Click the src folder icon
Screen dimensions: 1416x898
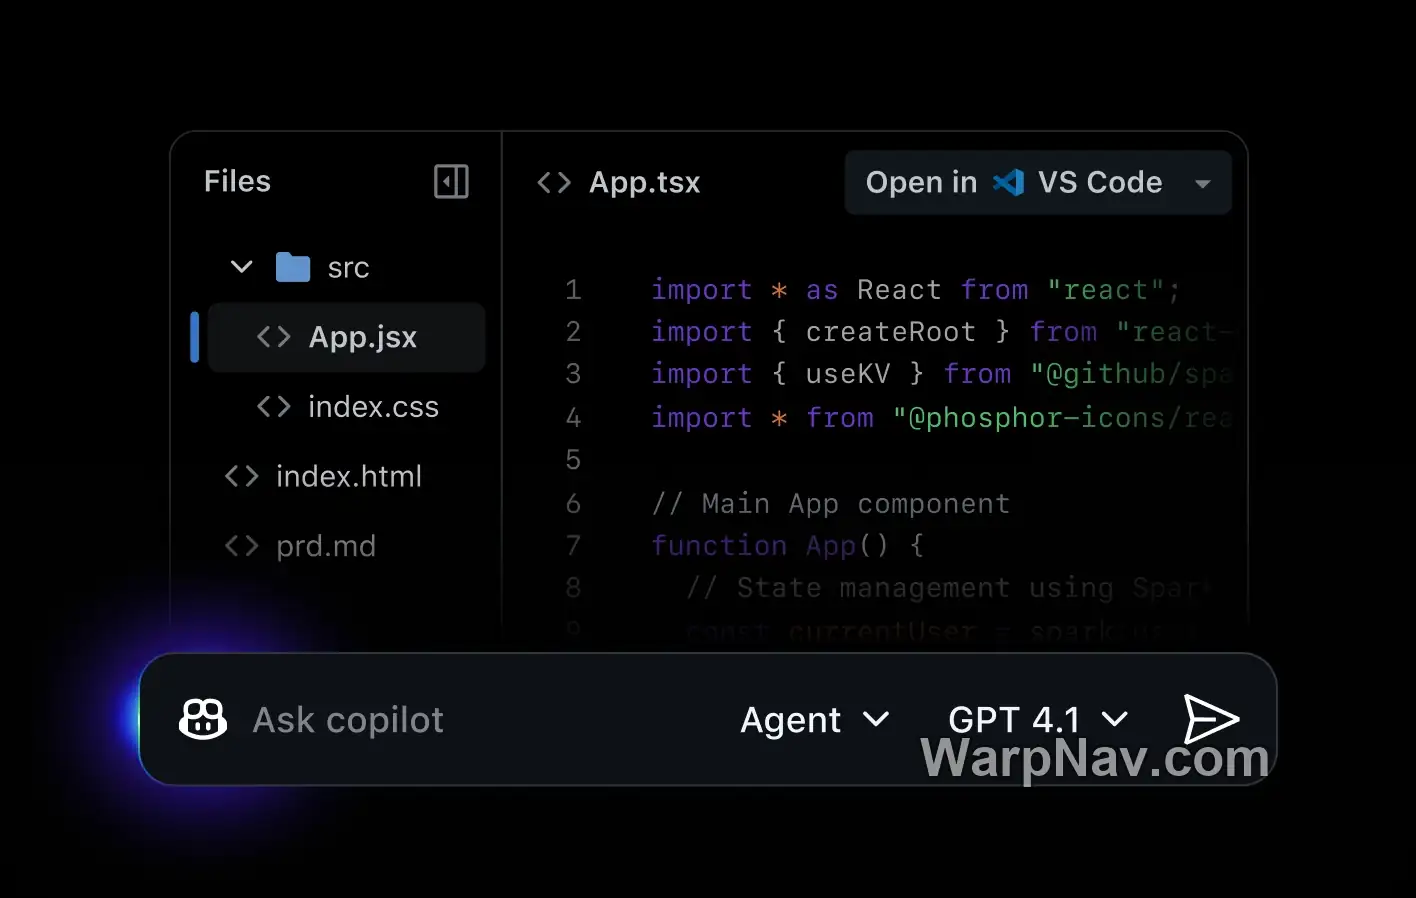(293, 267)
